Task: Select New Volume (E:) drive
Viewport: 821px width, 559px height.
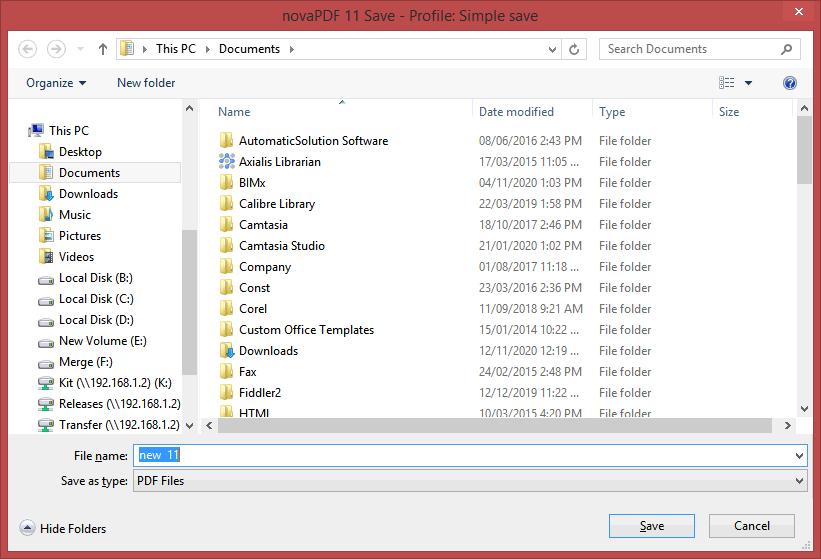Action: coord(102,341)
